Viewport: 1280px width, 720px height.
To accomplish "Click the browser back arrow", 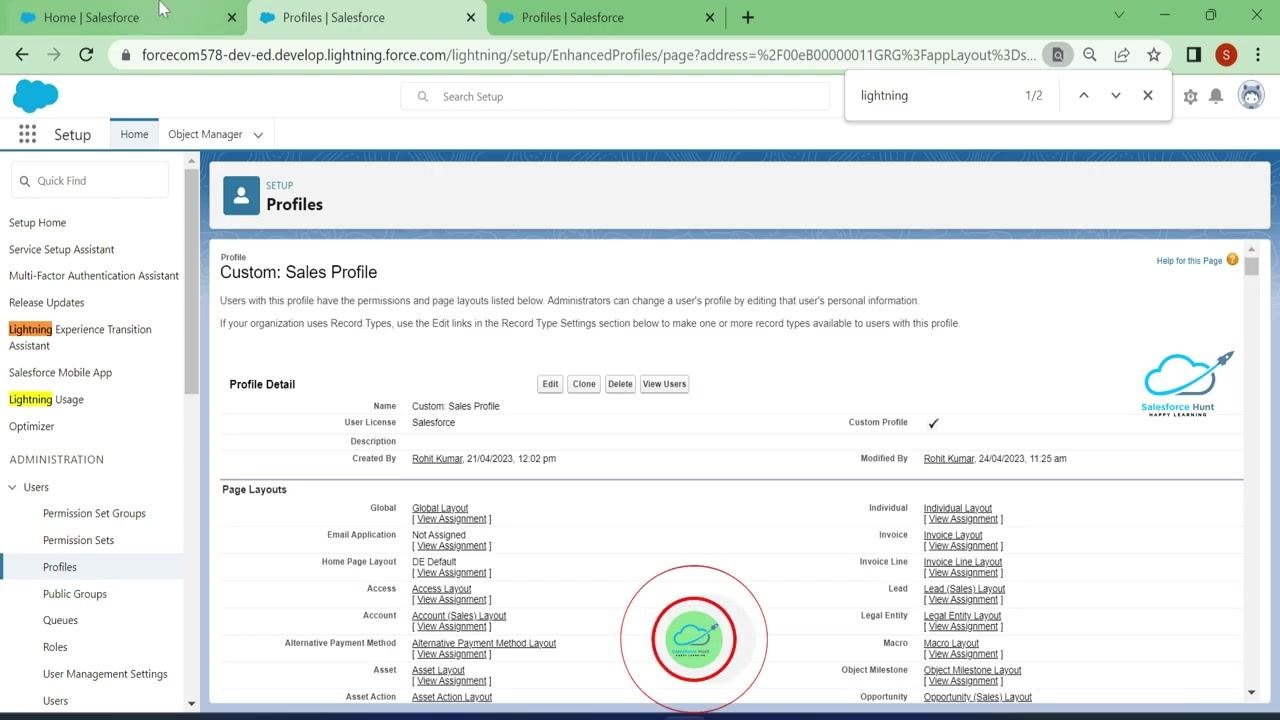I will [22, 55].
